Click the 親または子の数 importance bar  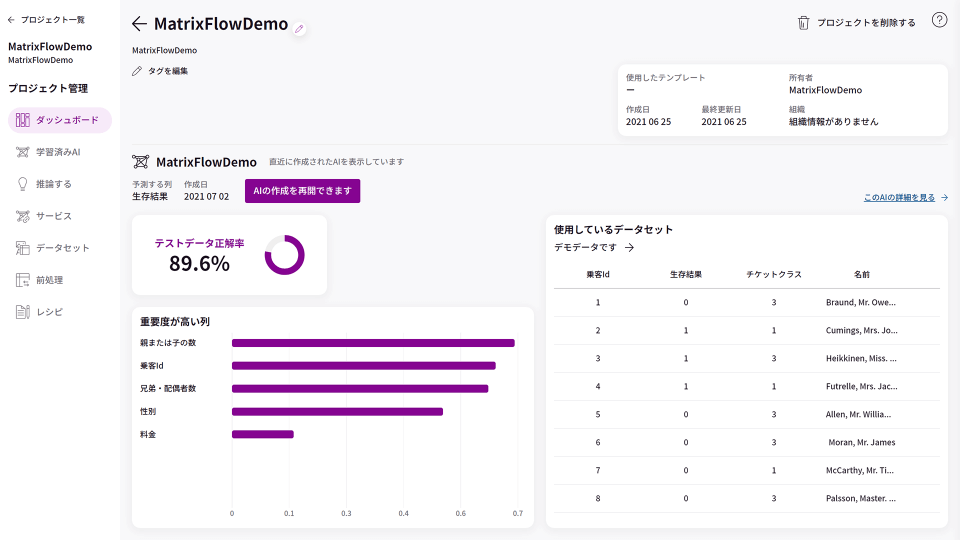373,343
